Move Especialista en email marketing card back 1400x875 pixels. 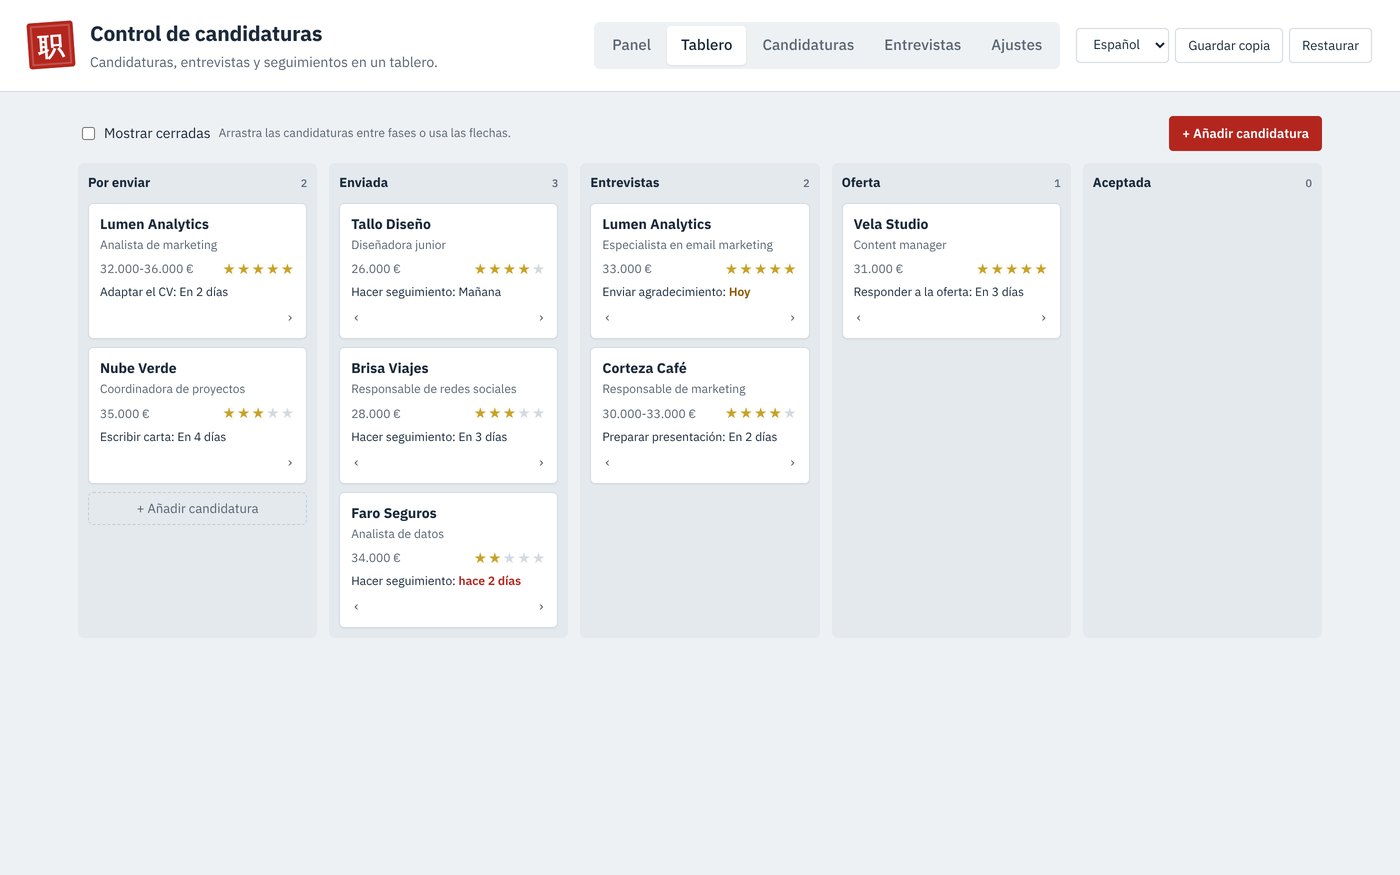pos(607,318)
